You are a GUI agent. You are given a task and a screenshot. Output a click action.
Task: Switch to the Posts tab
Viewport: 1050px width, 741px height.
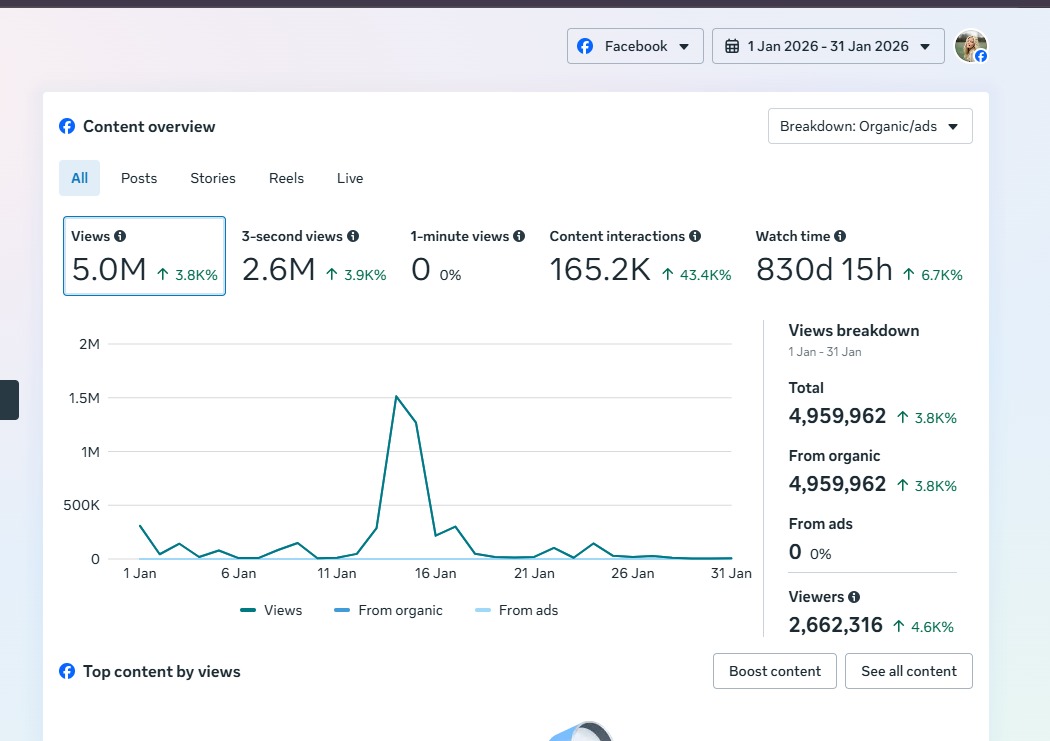tap(139, 178)
